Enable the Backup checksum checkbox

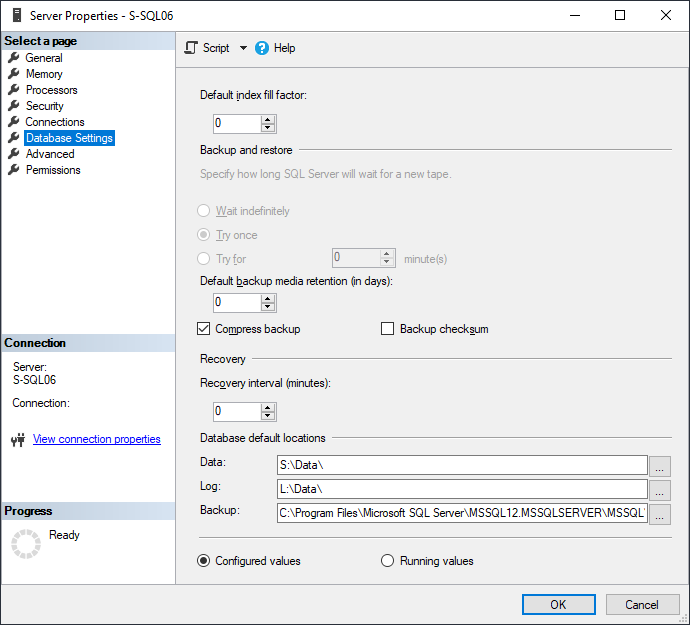[387, 329]
